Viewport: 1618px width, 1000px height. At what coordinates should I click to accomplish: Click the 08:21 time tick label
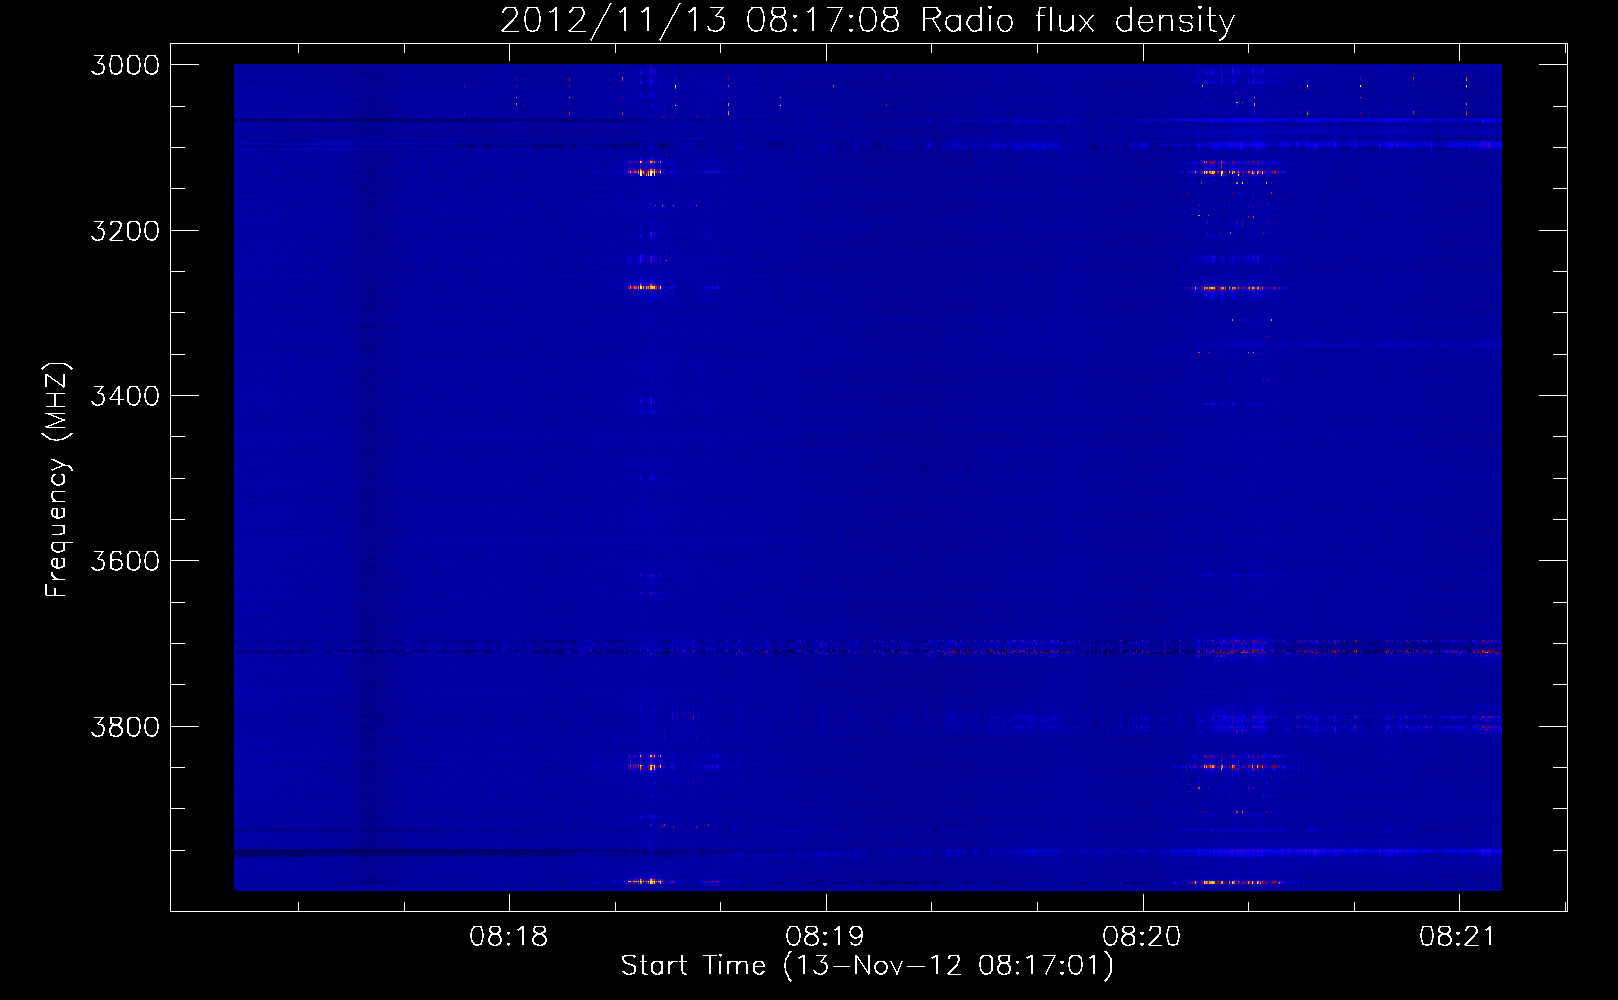(1458, 937)
